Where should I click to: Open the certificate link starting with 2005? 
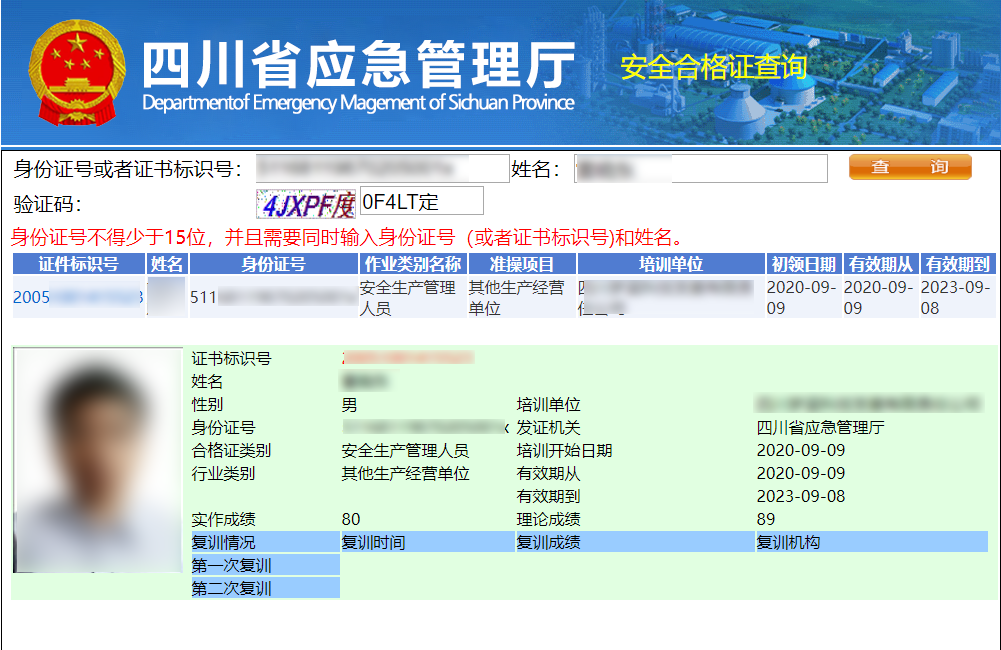[x=78, y=297]
